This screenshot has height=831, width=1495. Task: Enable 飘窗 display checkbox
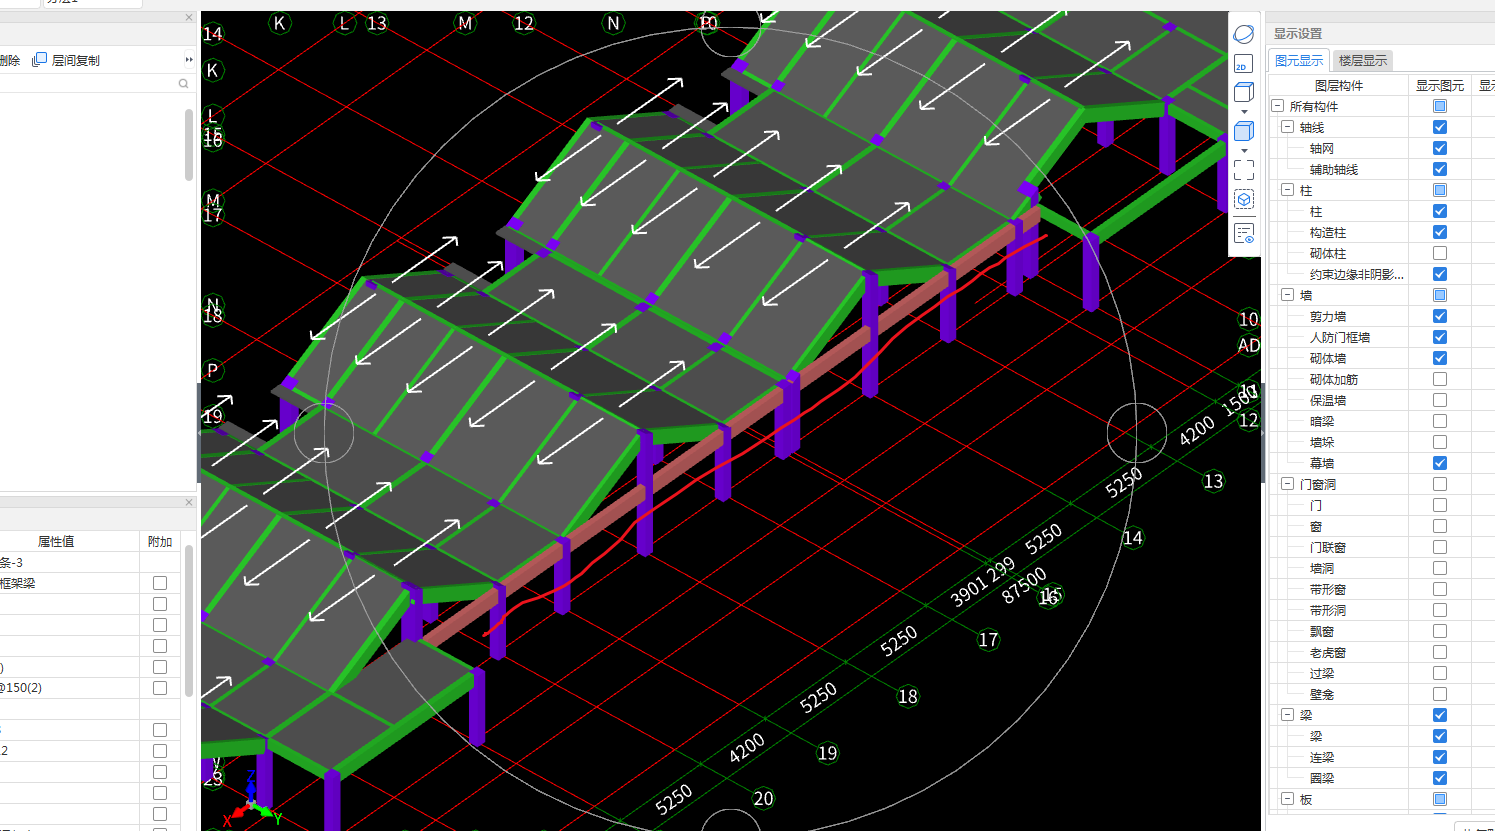coord(1440,631)
